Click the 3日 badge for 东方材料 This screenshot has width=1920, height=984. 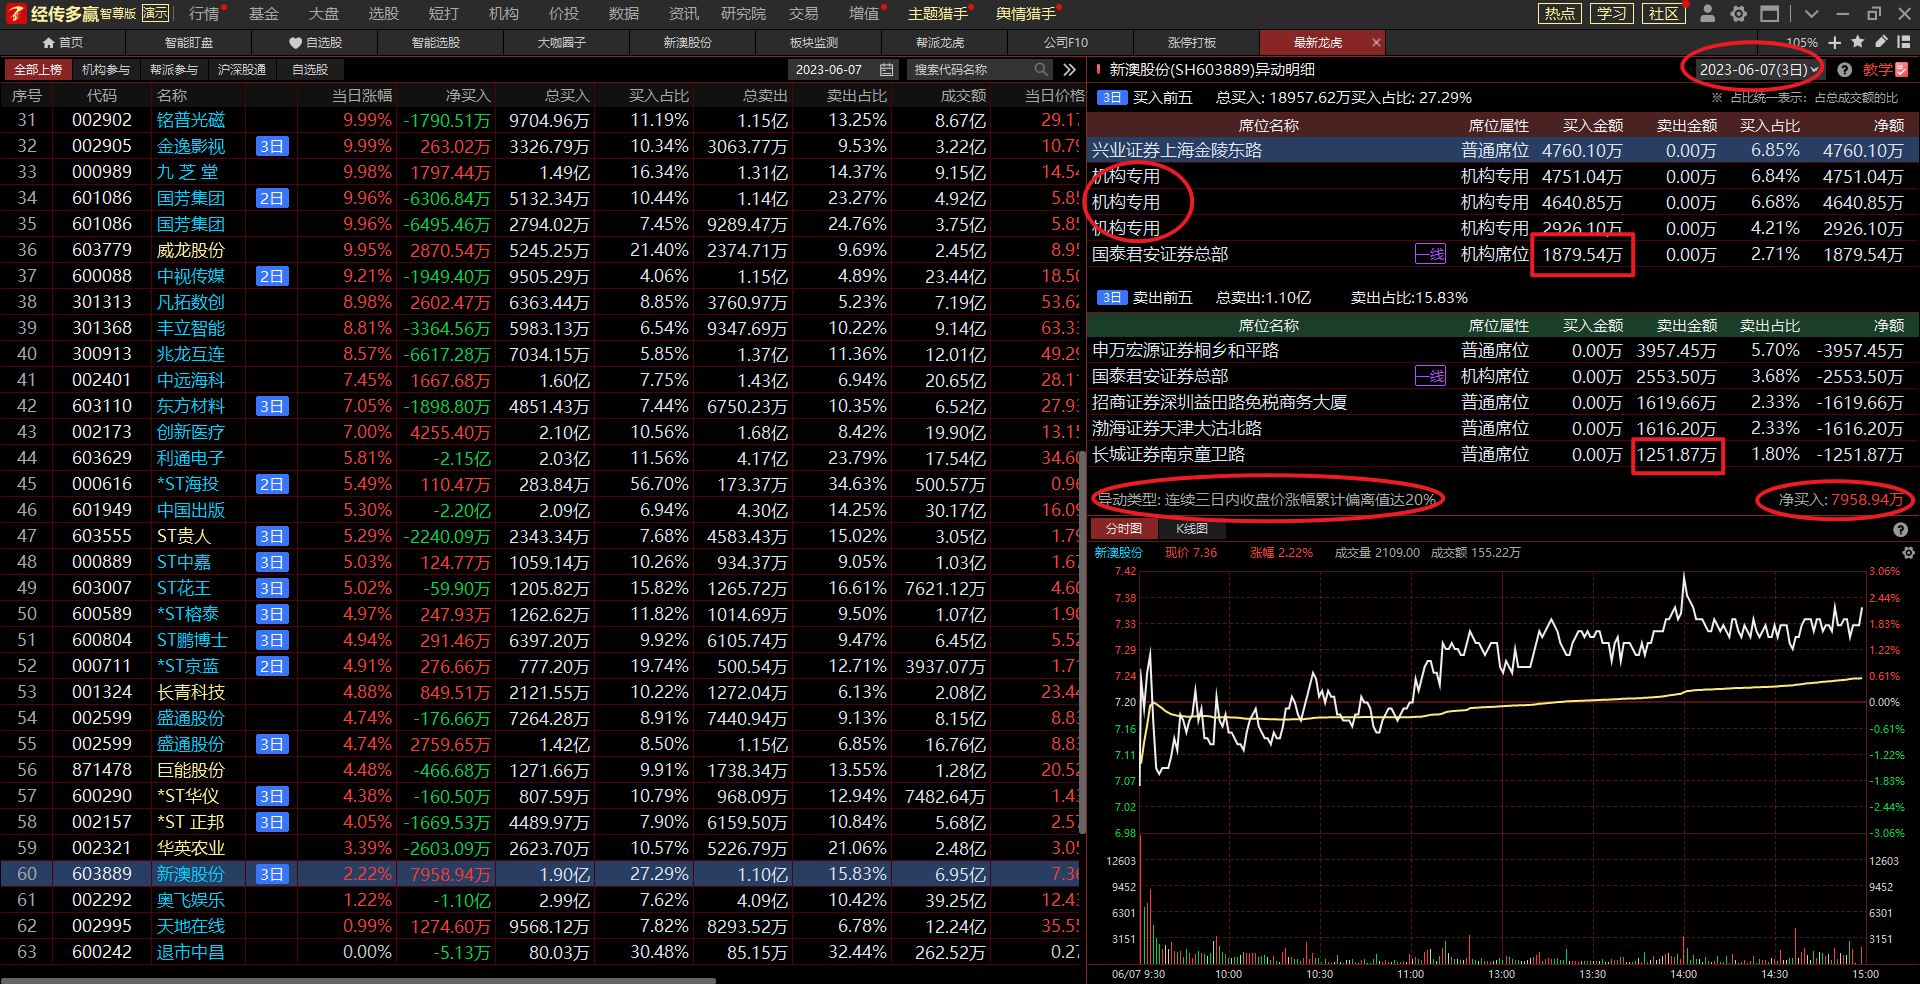pyautogui.click(x=272, y=406)
